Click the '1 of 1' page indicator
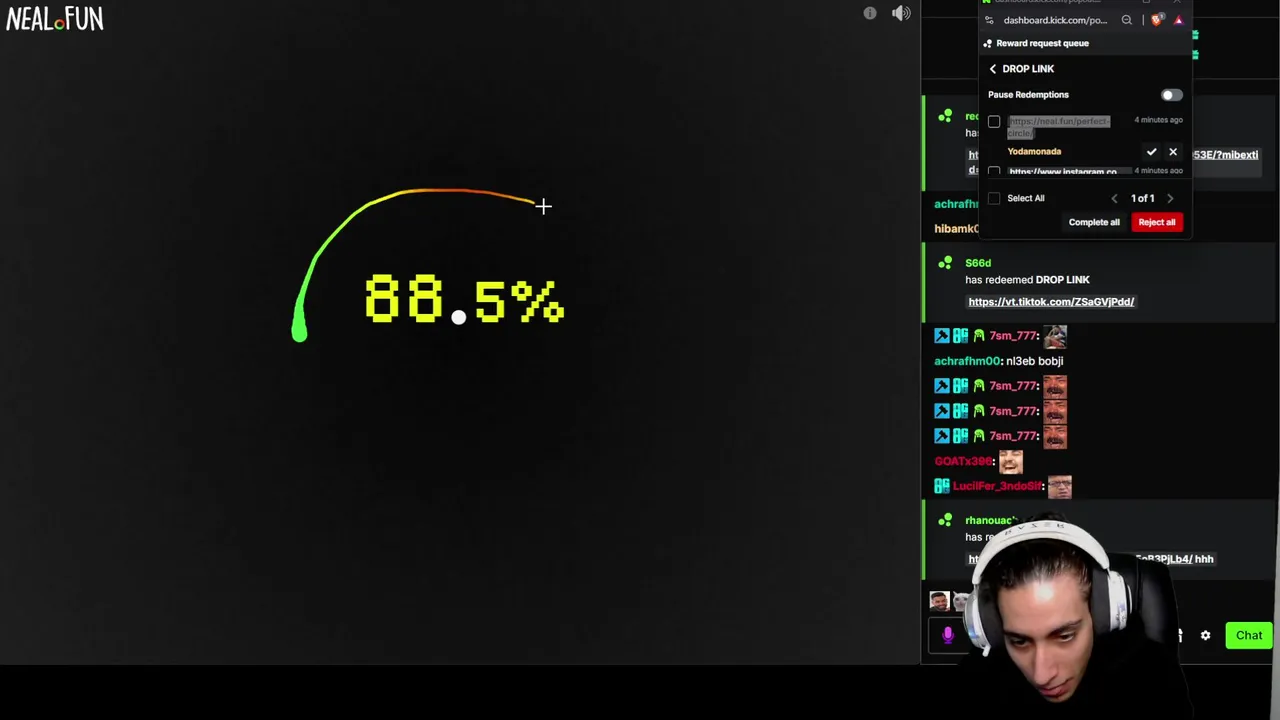Image resolution: width=1280 pixels, height=720 pixels. (1142, 198)
